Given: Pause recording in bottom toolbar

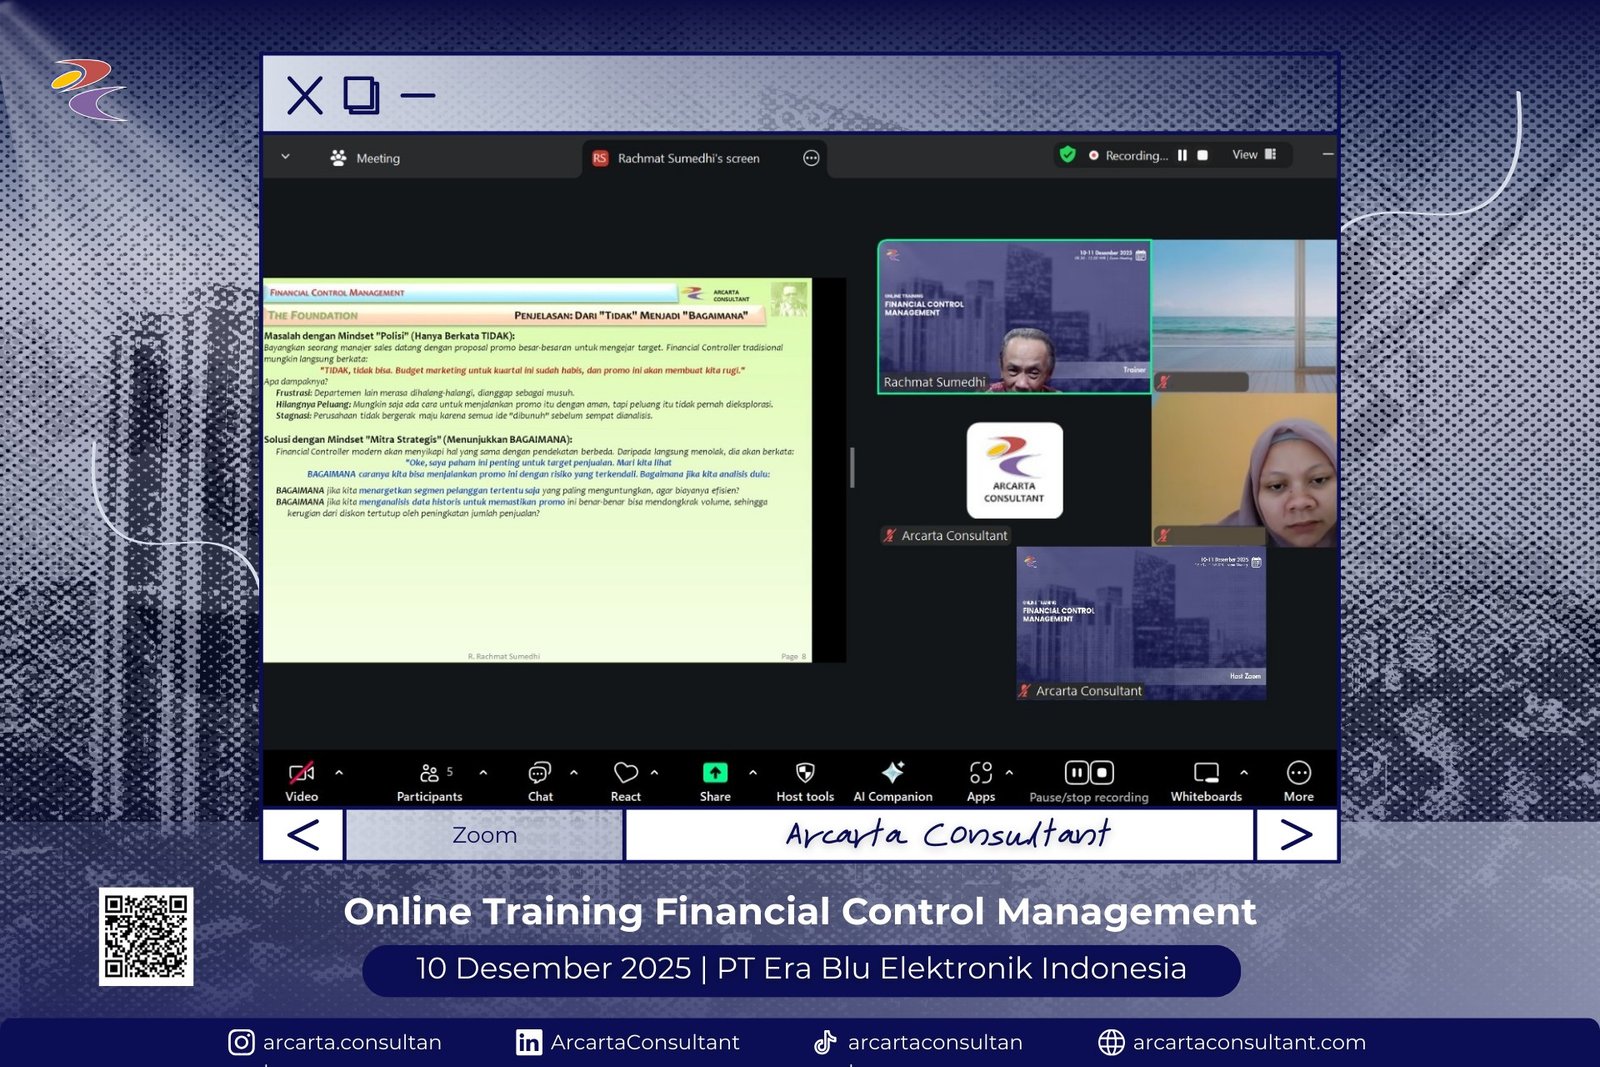Looking at the screenshot, I should (1076, 773).
